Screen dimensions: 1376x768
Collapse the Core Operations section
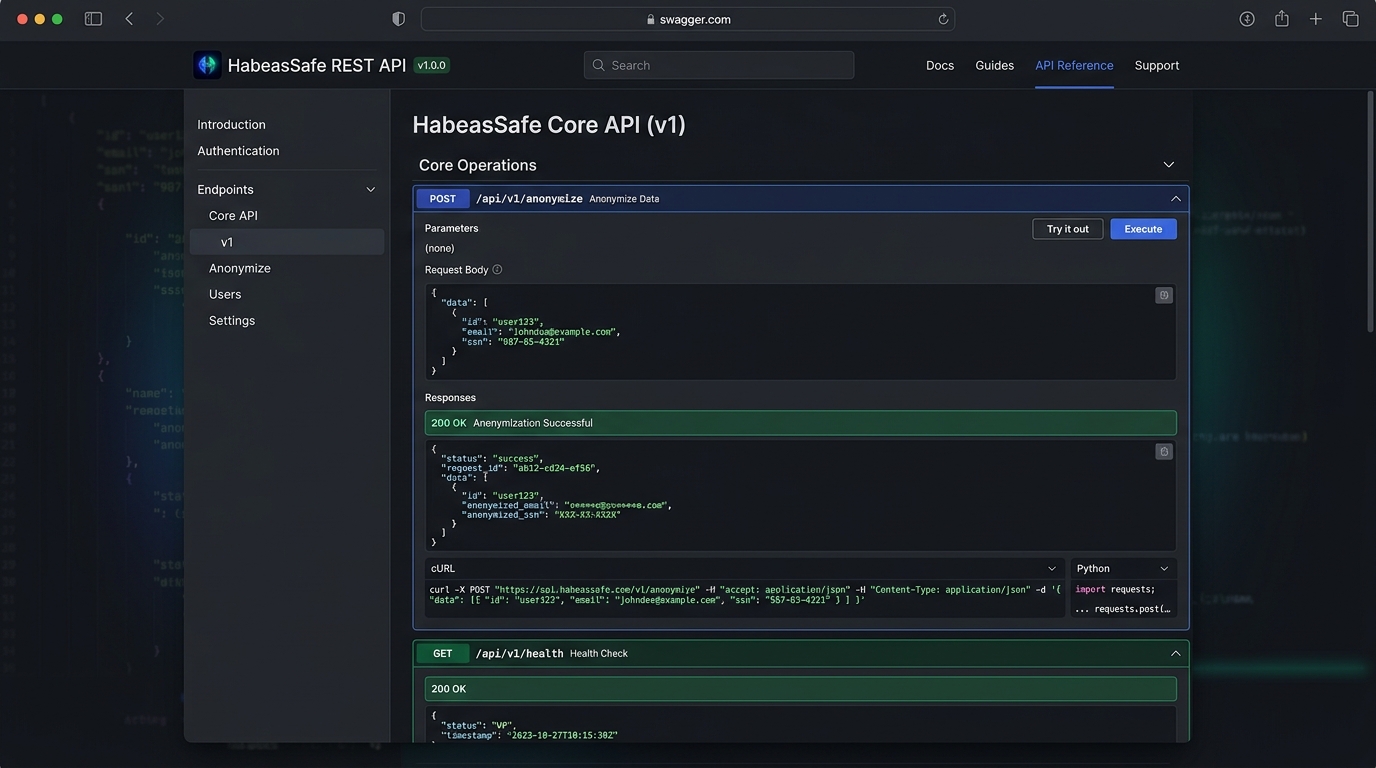pos(1168,165)
